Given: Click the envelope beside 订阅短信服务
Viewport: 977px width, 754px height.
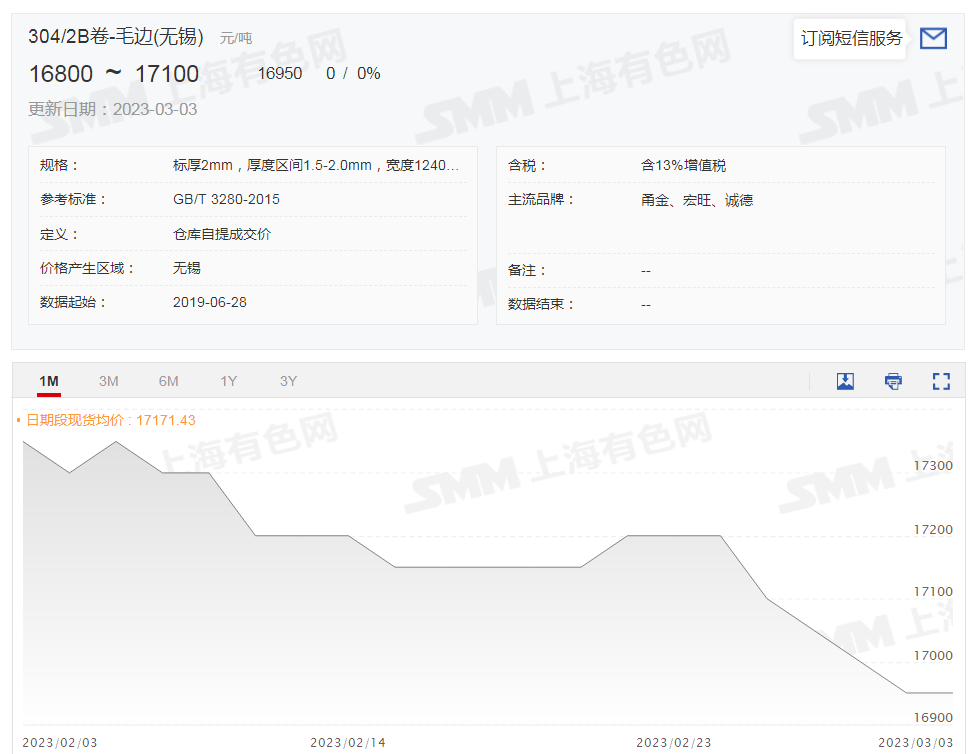Looking at the screenshot, I should 933,39.
